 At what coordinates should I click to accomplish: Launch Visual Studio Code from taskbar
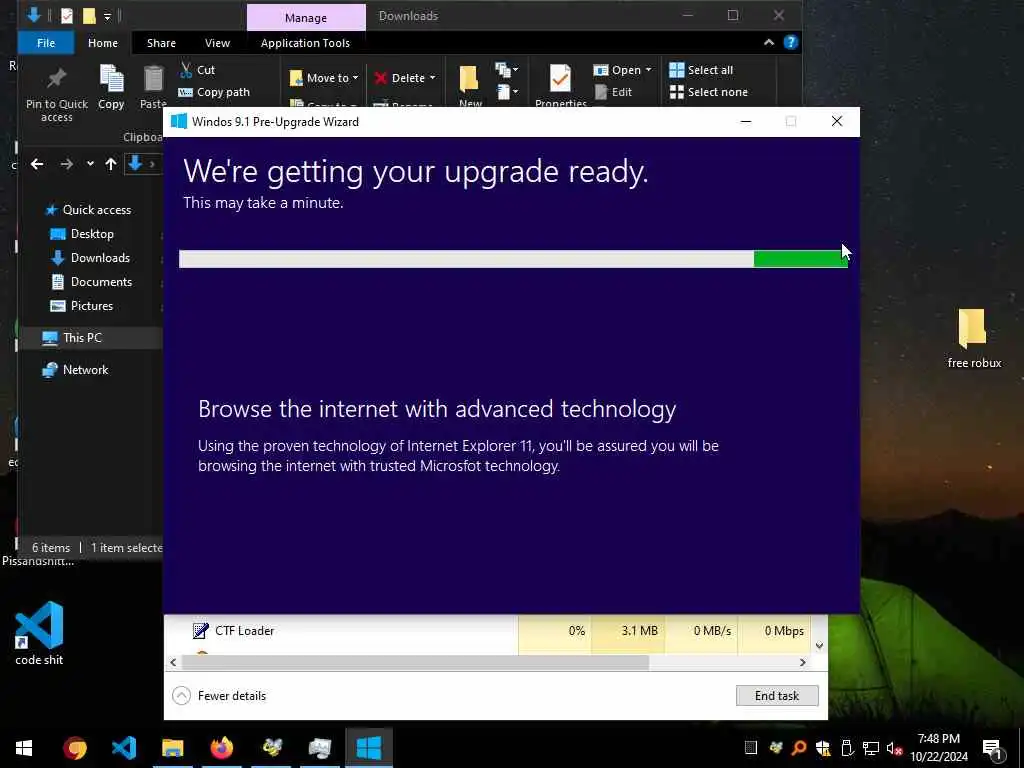(124, 747)
